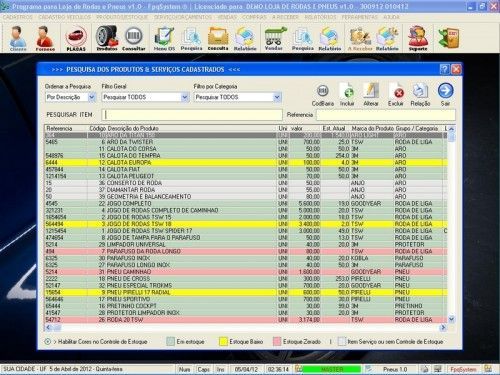Open the AJUDA menu
Image resolution: width=500 pixels, height=375 pixels.
tap(391, 17)
